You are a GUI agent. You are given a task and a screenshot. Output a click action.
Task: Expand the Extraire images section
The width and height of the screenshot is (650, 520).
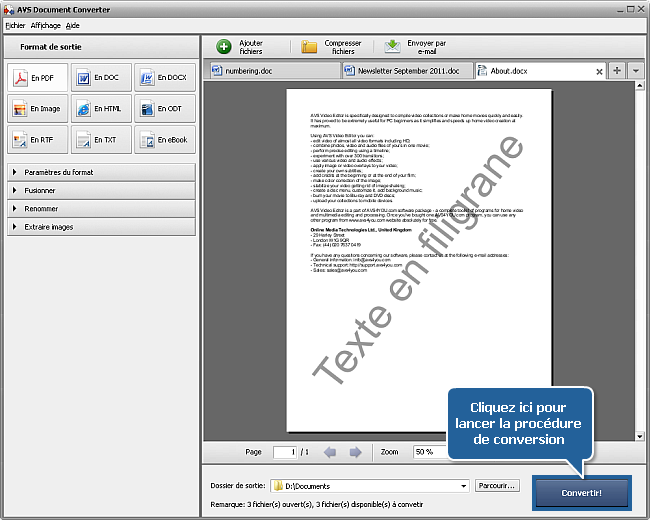tap(101, 227)
